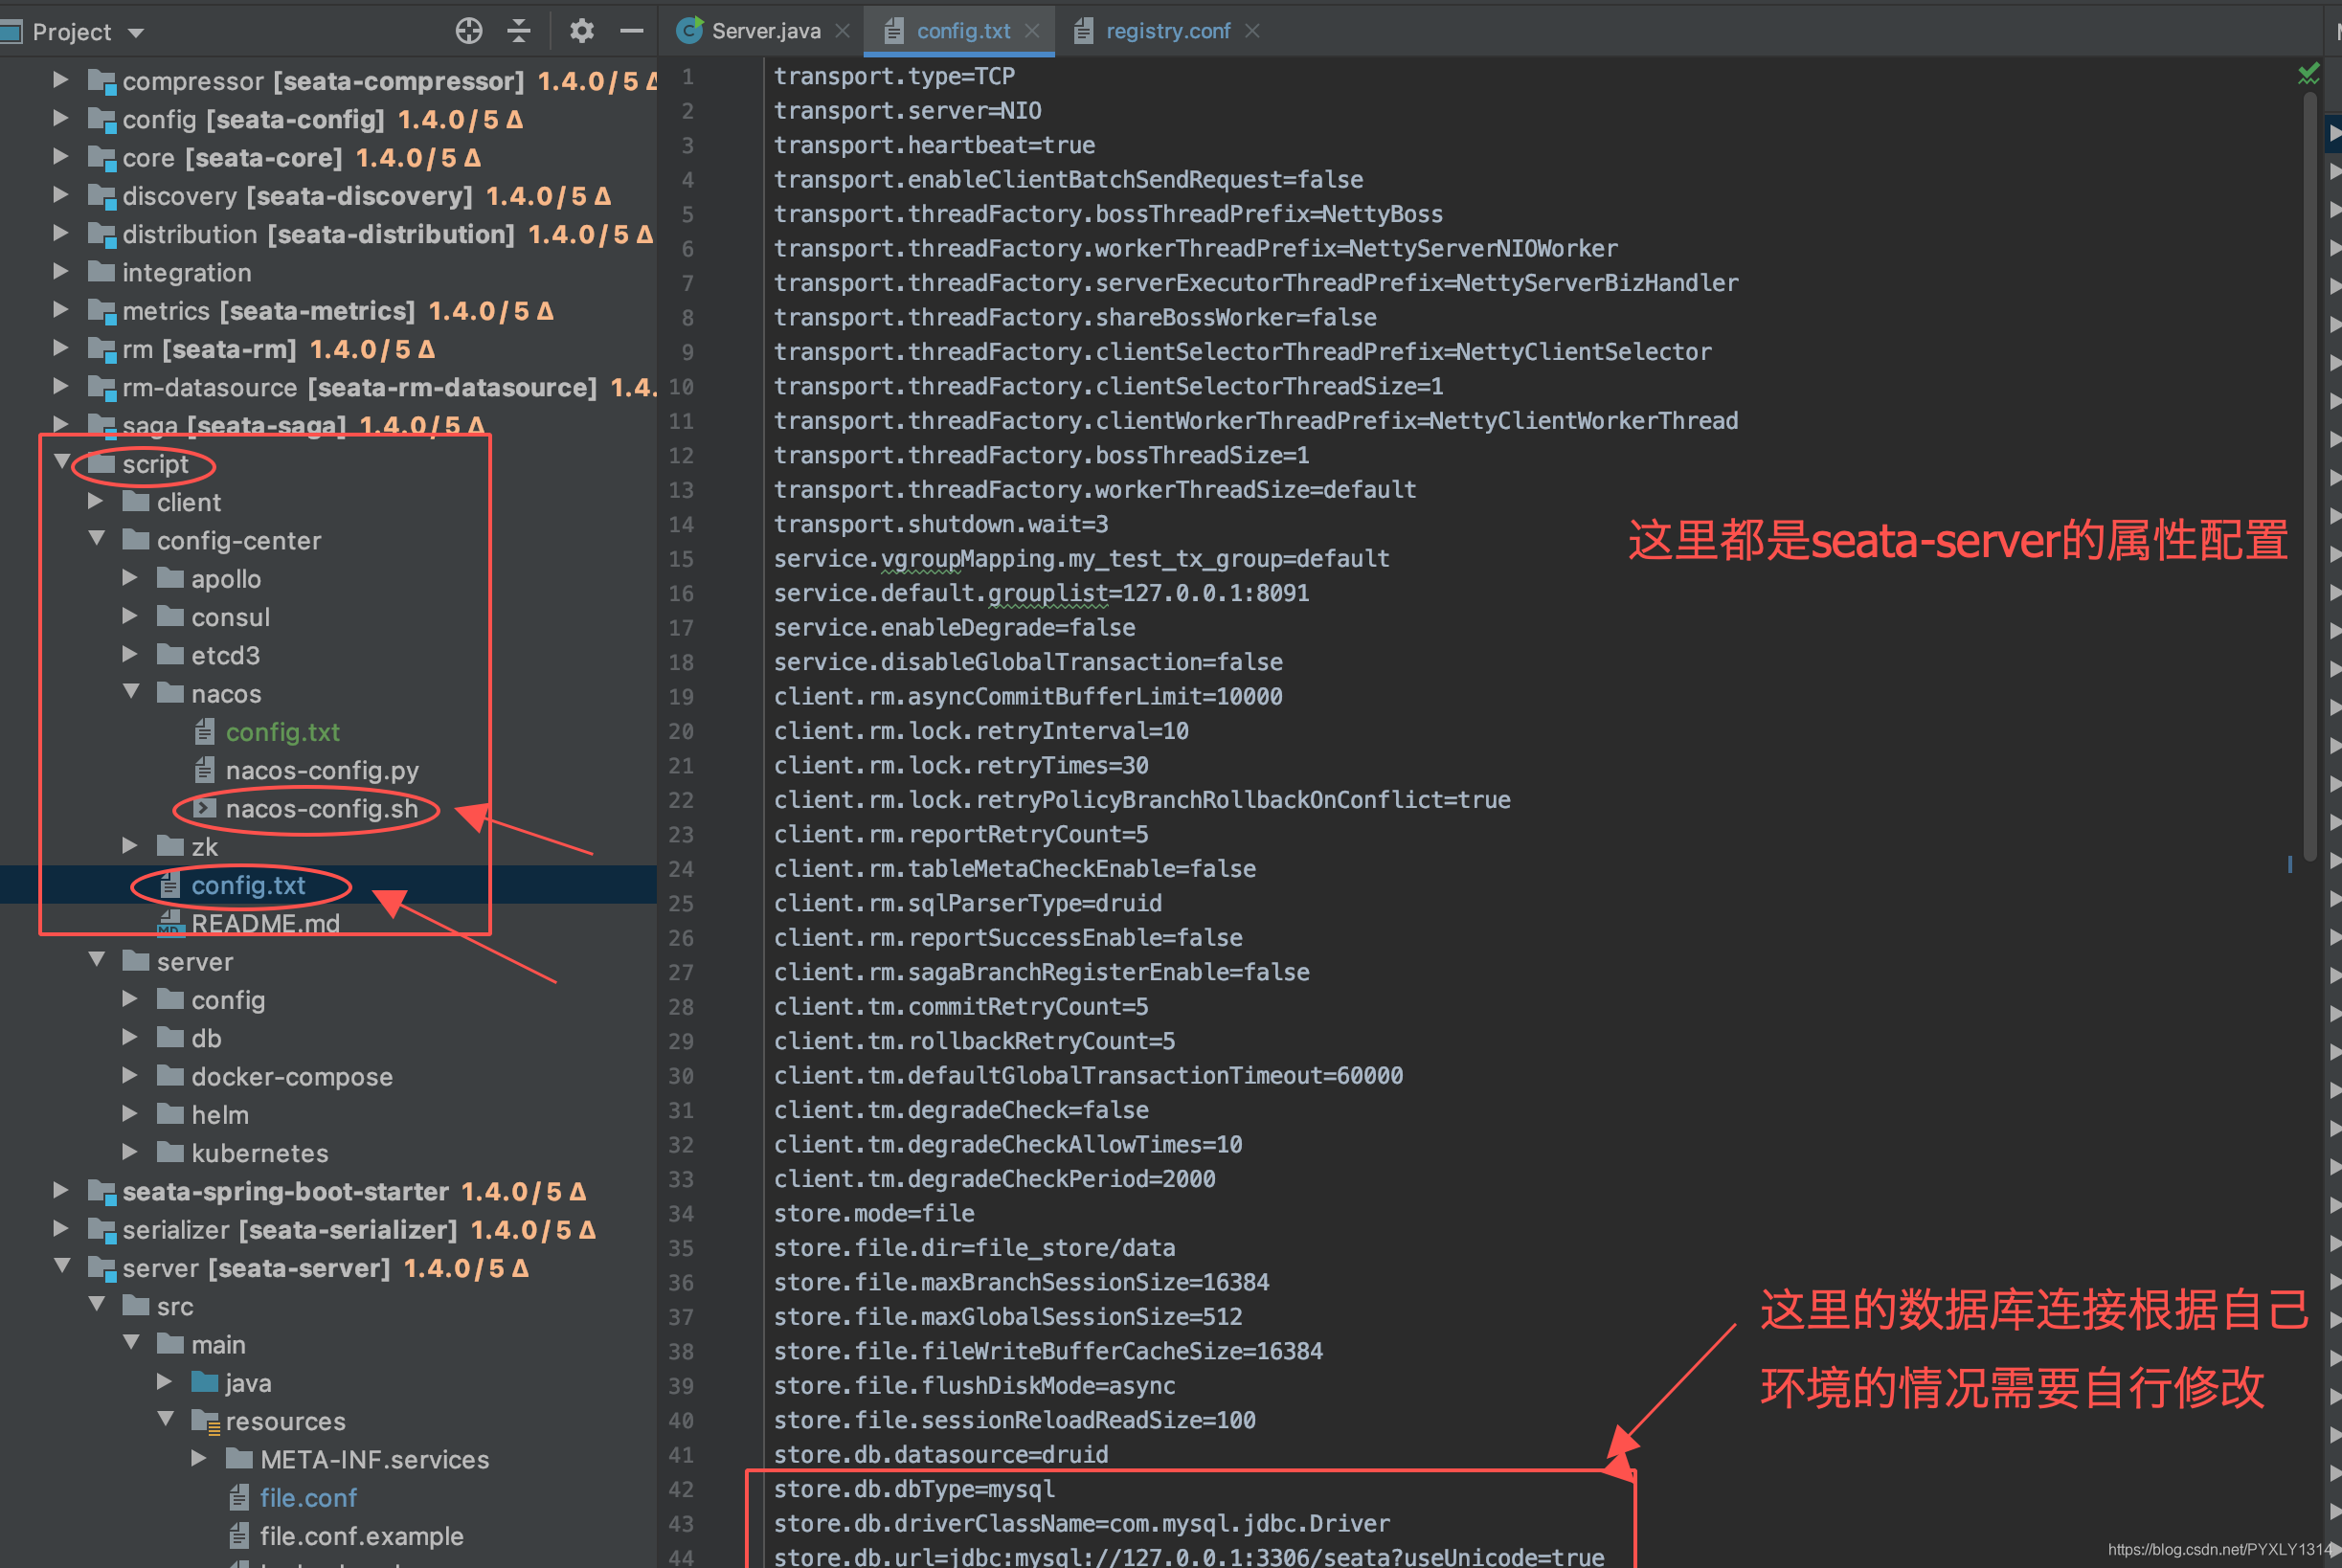This screenshot has width=2342, height=1568.
Task: Switch to the Server.java tab
Action: [x=765, y=31]
